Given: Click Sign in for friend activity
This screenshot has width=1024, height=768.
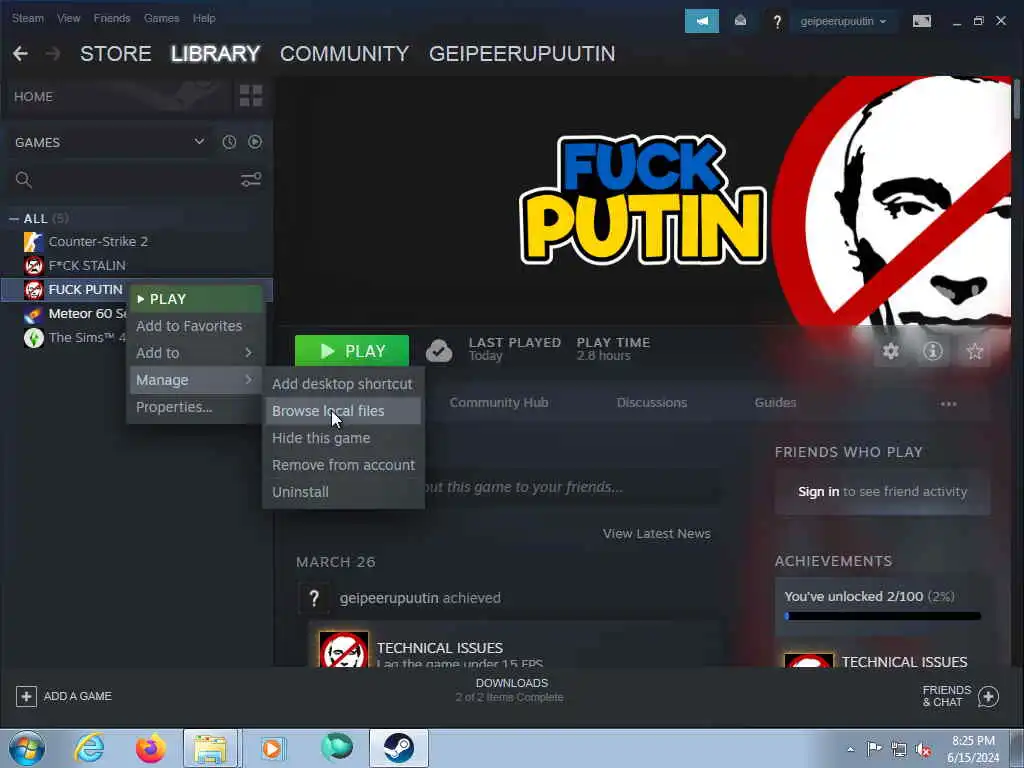Looking at the screenshot, I should (x=818, y=491).
